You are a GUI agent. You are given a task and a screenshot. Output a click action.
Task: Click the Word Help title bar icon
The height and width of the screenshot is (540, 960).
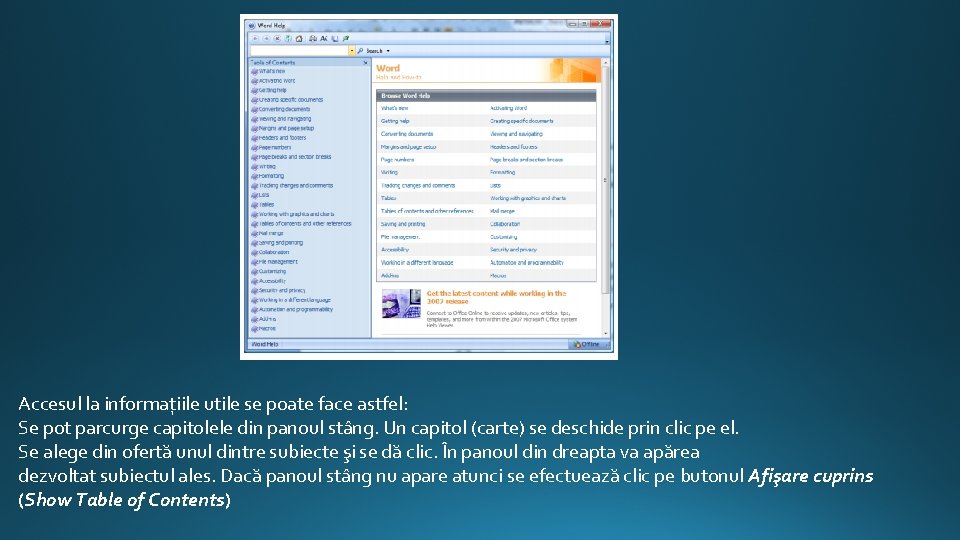[x=252, y=26]
